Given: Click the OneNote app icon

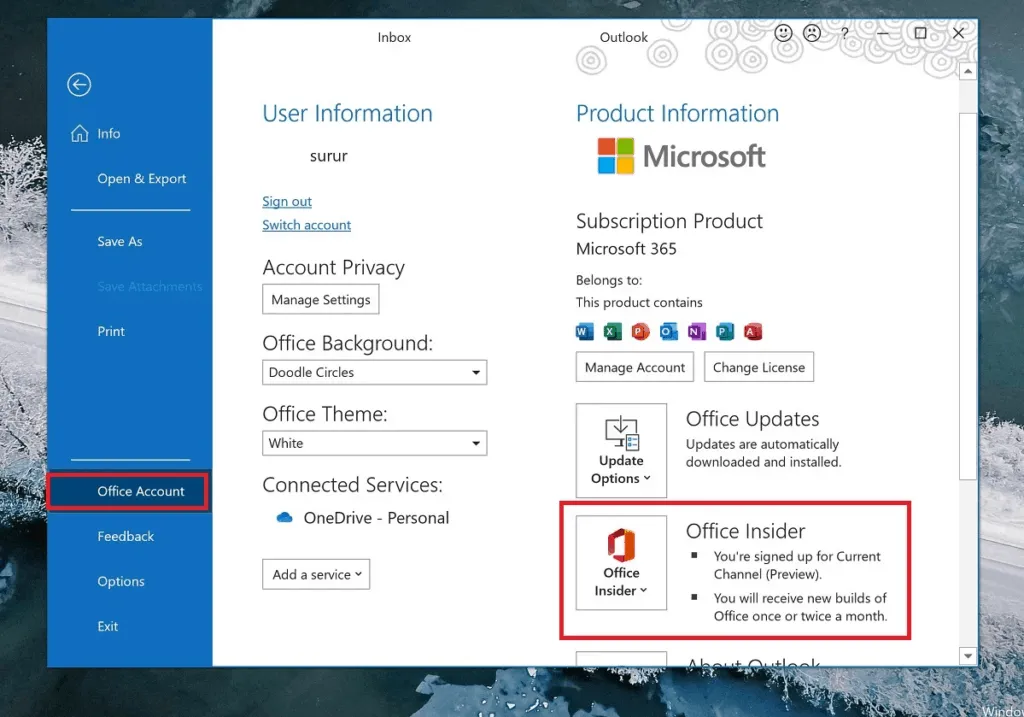Looking at the screenshot, I should pyautogui.click(x=697, y=332).
